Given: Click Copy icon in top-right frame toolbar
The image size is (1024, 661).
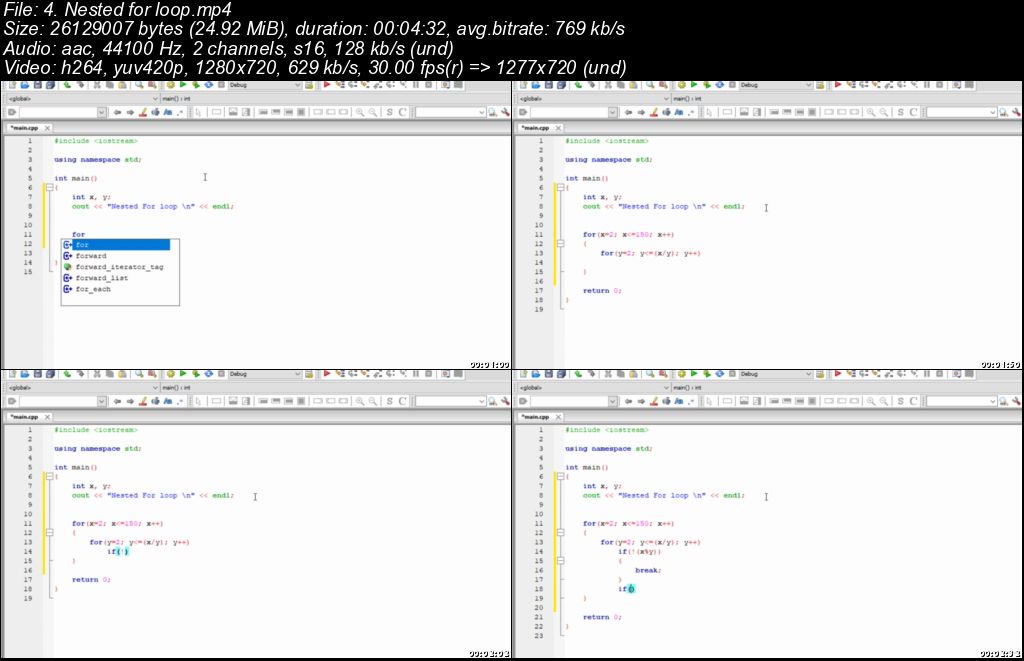Looking at the screenshot, I should pyautogui.click(x=620, y=85).
